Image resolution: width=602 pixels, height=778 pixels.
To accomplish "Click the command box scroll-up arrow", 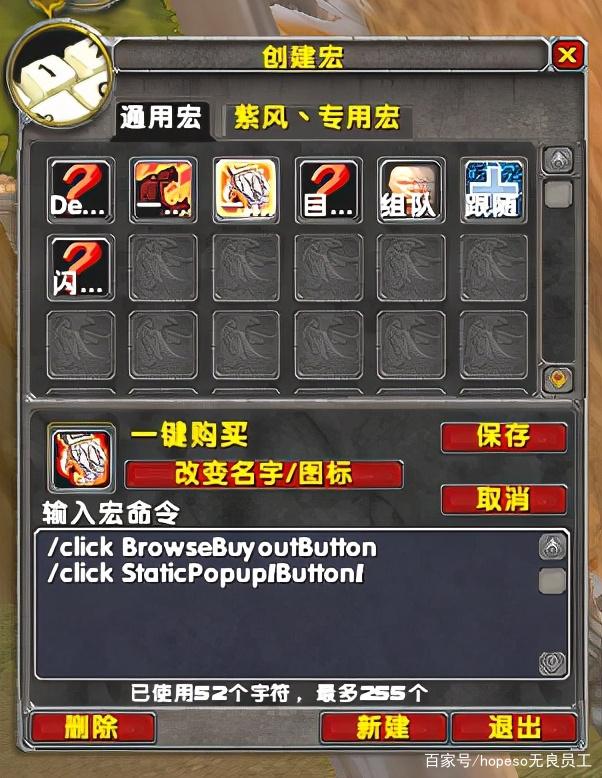I will point(552,547).
